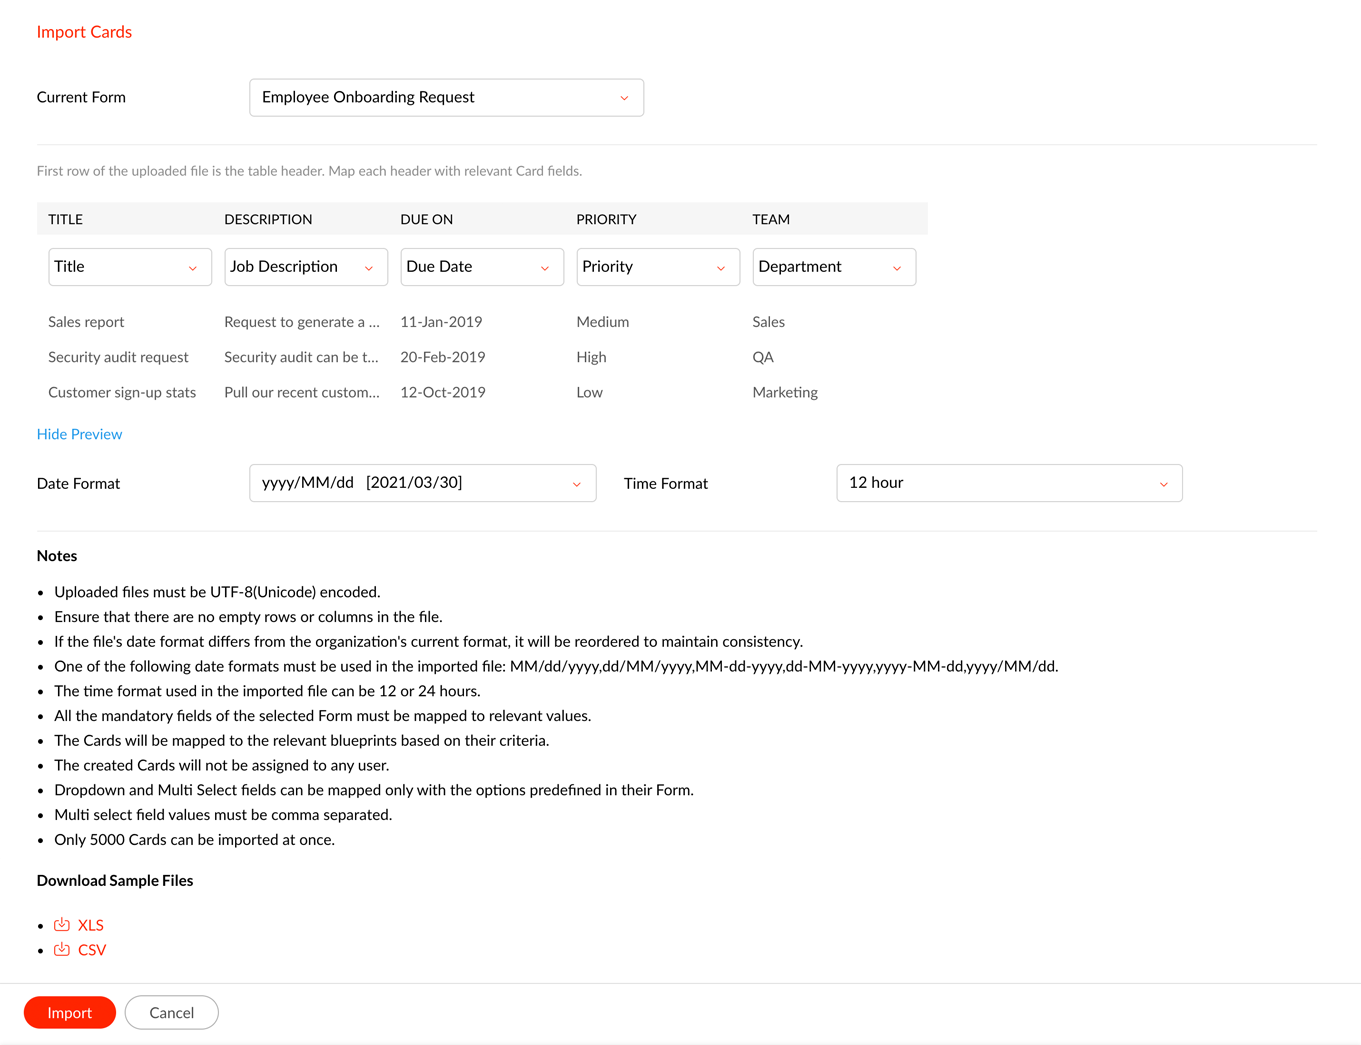Click the Sales report preview cell

coord(86,322)
